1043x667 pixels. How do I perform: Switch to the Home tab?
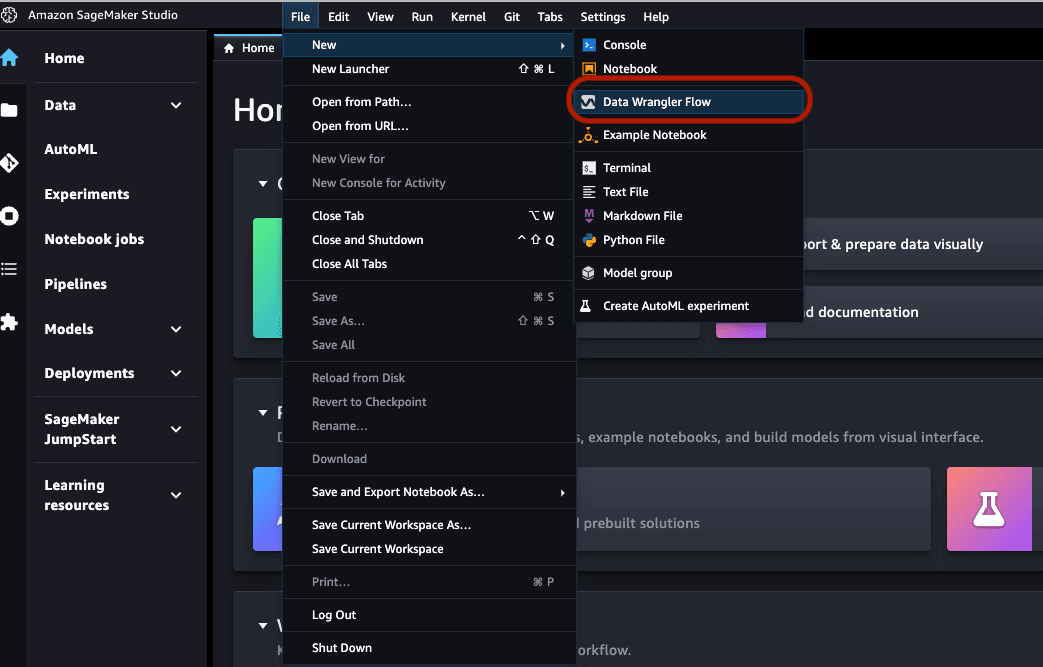coord(249,48)
